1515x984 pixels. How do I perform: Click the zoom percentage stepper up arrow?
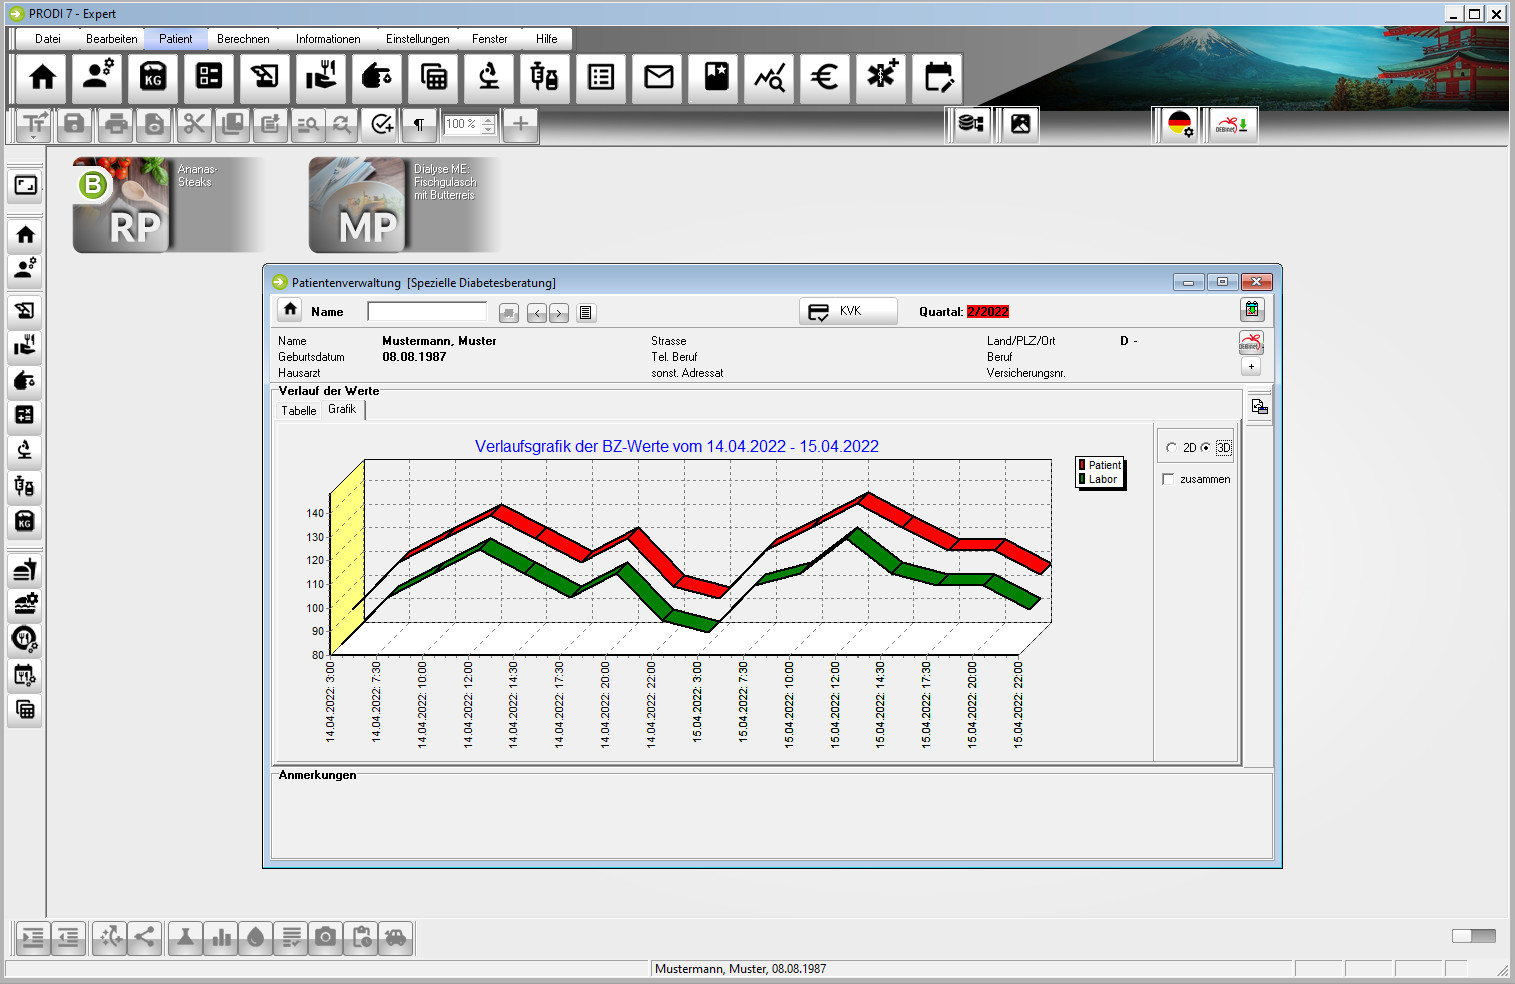(x=488, y=120)
